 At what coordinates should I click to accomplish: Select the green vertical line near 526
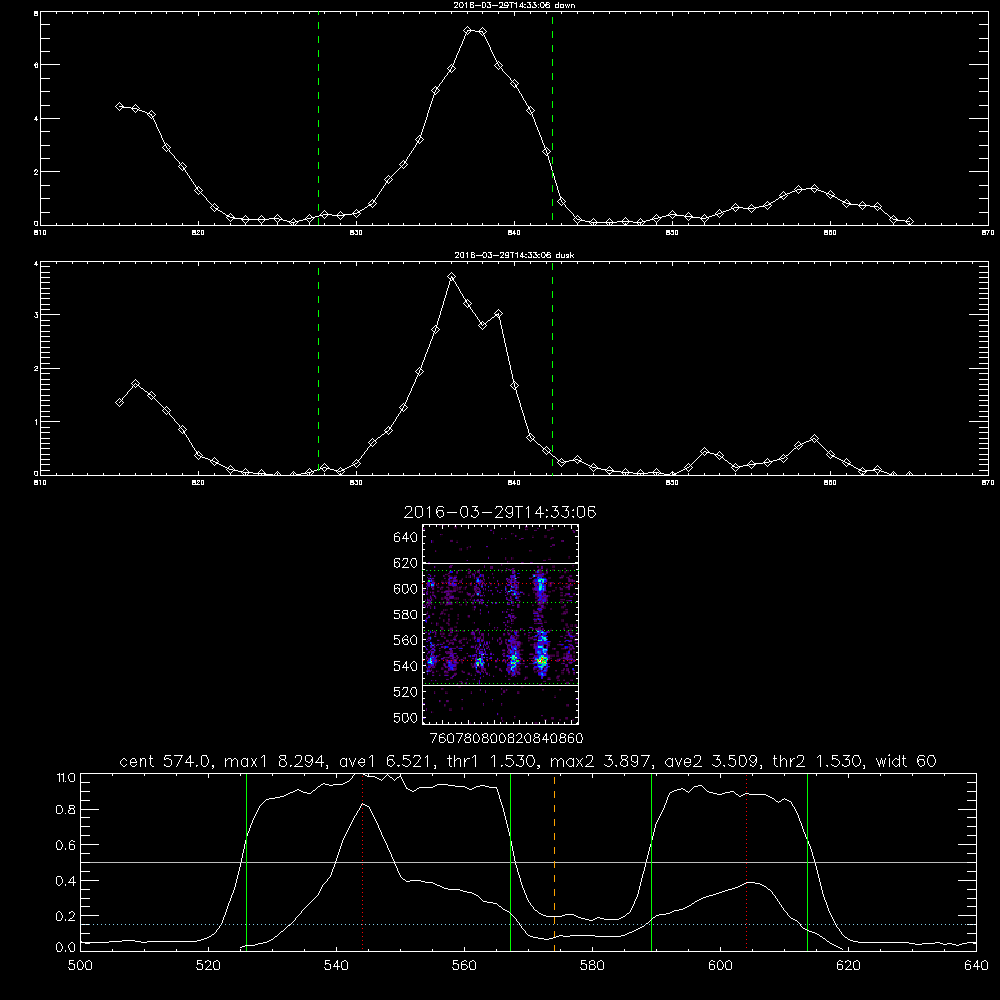point(246,862)
